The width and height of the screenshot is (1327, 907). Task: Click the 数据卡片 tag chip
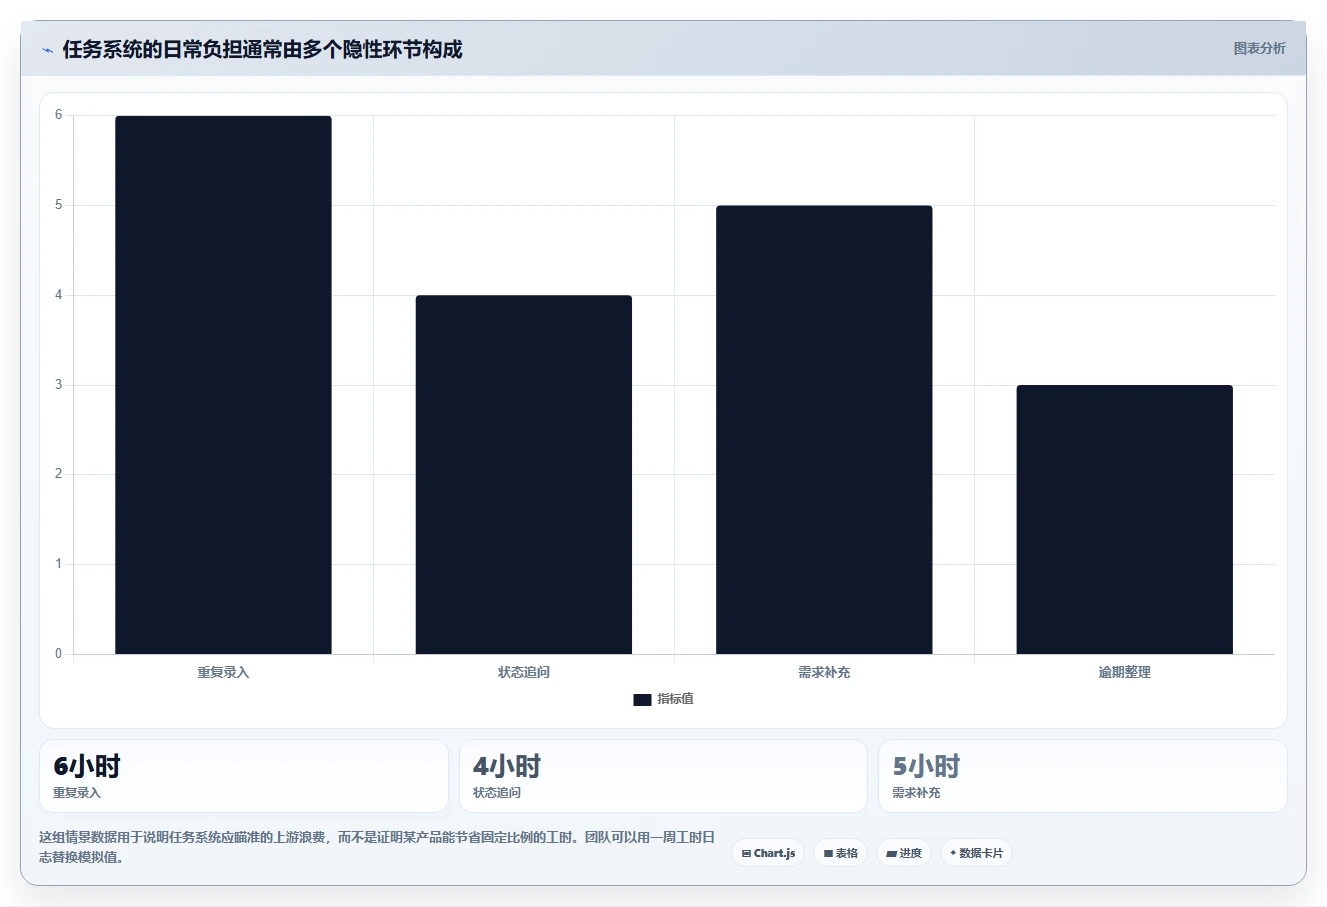pyautogui.click(x=976, y=853)
